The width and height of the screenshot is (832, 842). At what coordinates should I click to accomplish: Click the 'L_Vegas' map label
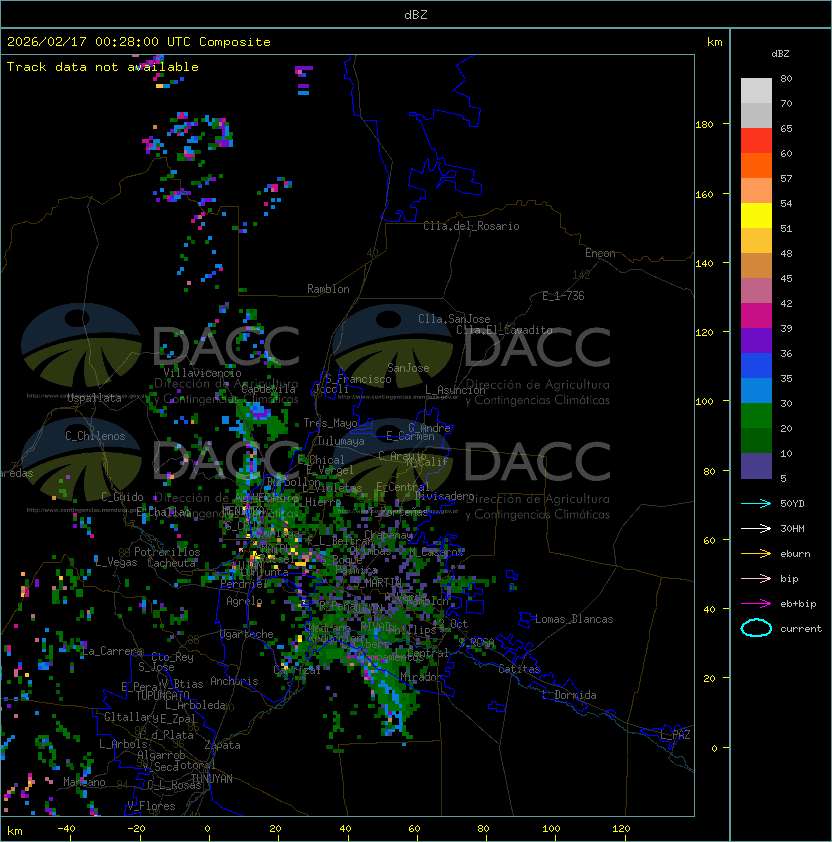(x=116, y=562)
